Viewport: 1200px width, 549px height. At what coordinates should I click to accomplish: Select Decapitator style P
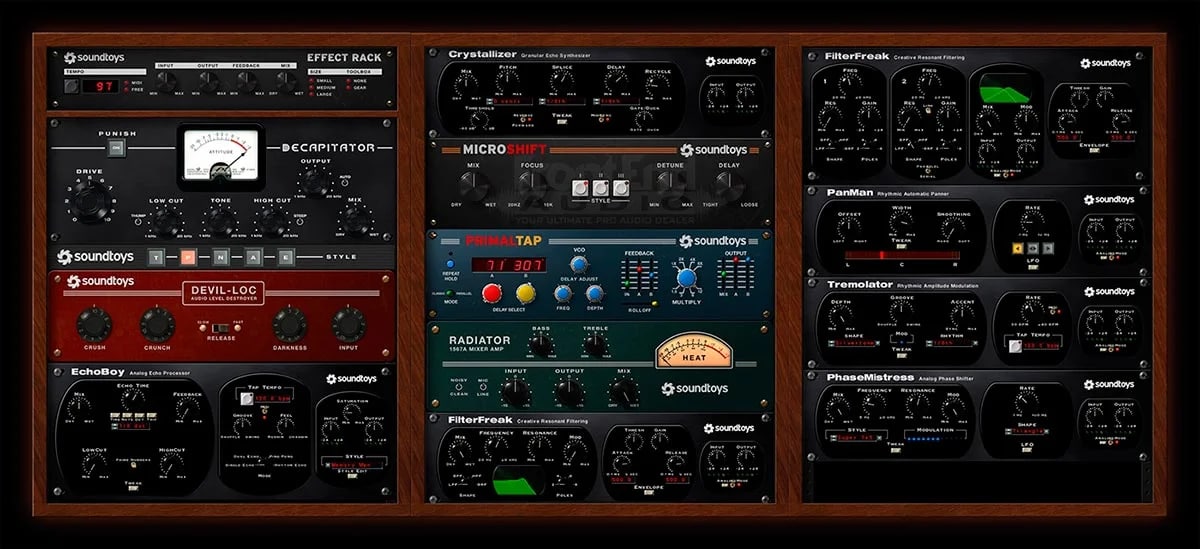[189, 256]
